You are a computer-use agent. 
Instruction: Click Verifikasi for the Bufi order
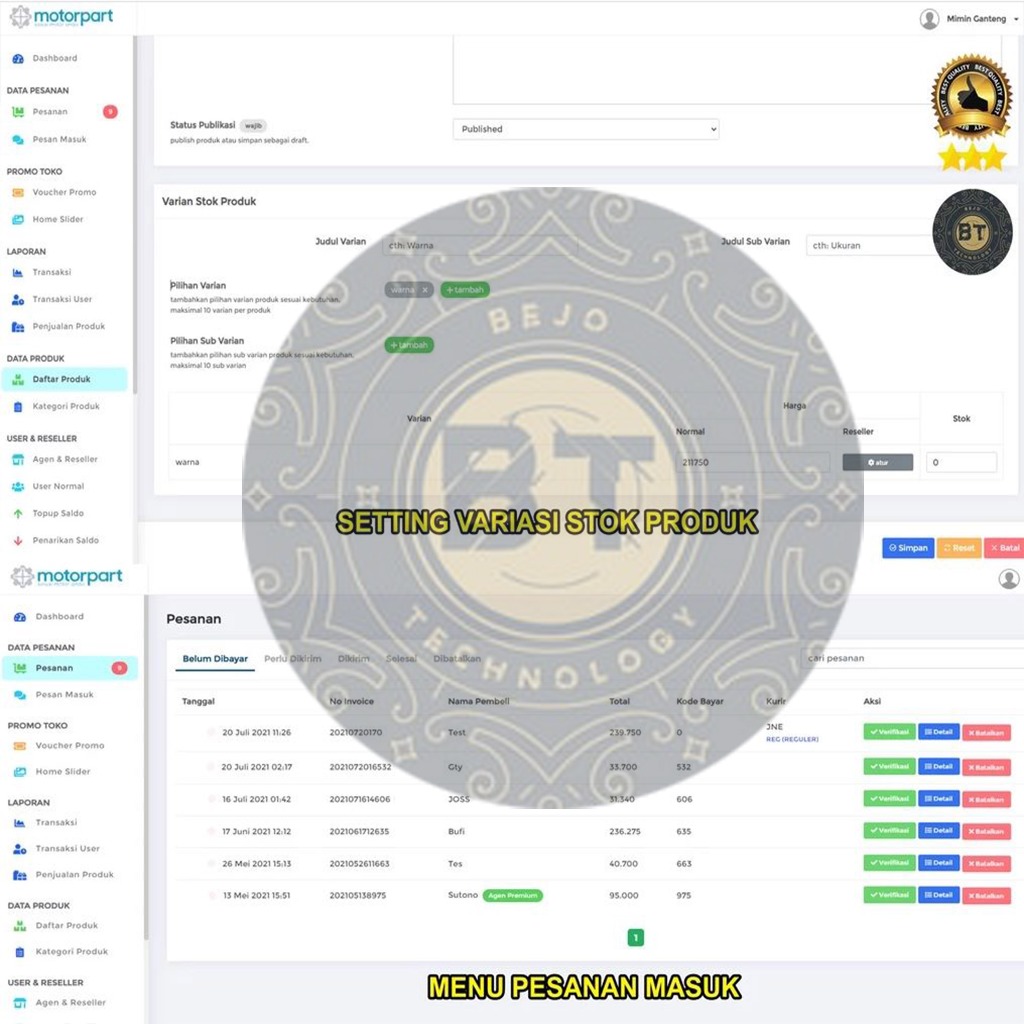coord(889,831)
